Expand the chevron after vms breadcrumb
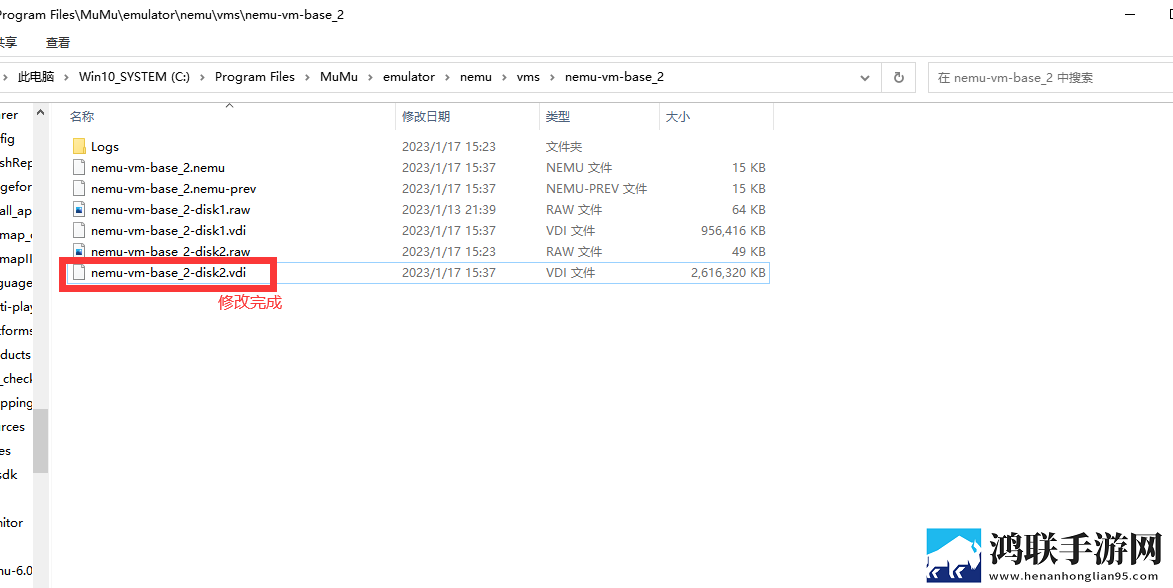1173x588 pixels. (x=552, y=77)
